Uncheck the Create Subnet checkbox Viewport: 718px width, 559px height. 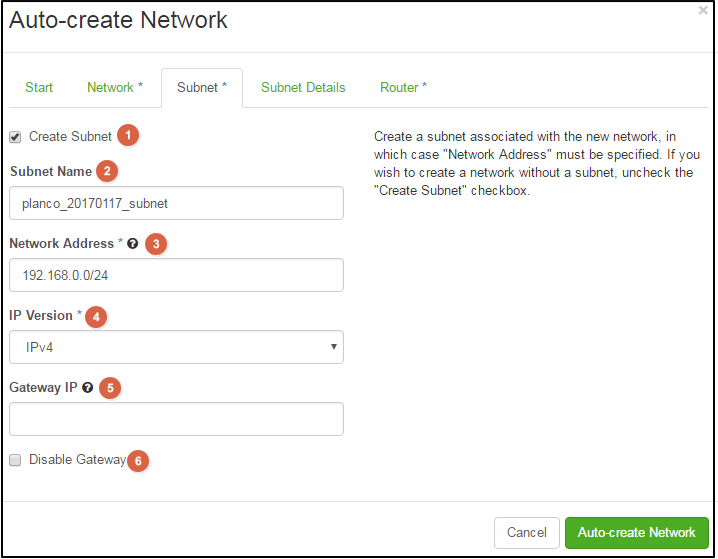click(x=15, y=137)
